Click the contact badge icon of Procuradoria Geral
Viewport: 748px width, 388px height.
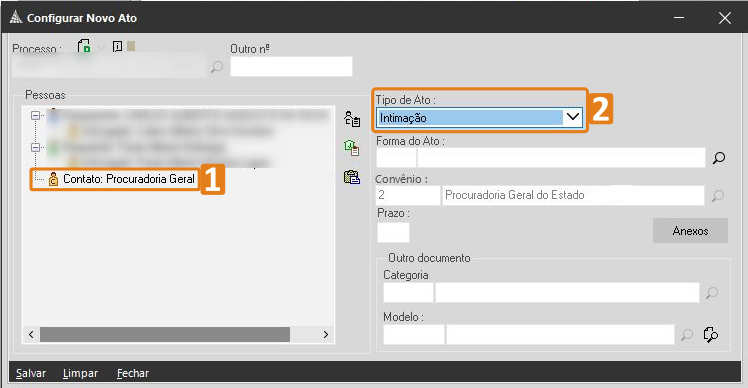tap(53, 179)
